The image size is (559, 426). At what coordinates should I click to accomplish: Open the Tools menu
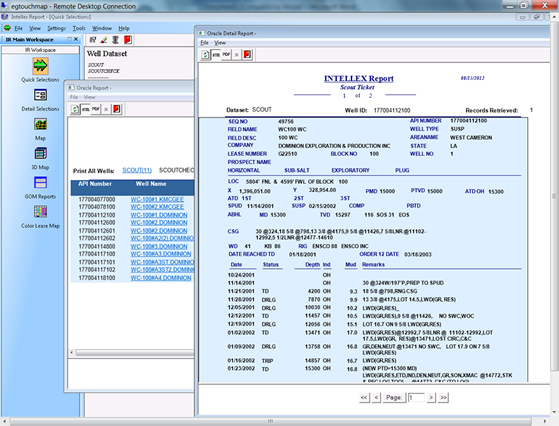(x=79, y=28)
